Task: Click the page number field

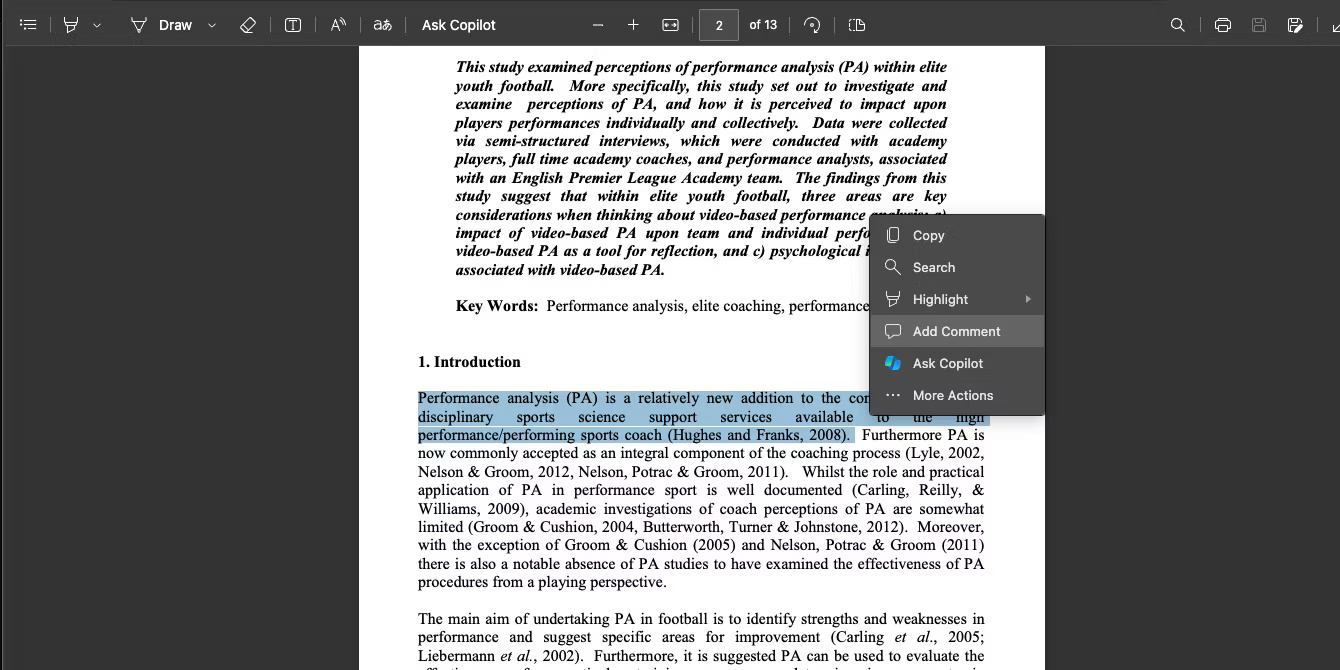Action: point(719,25)
